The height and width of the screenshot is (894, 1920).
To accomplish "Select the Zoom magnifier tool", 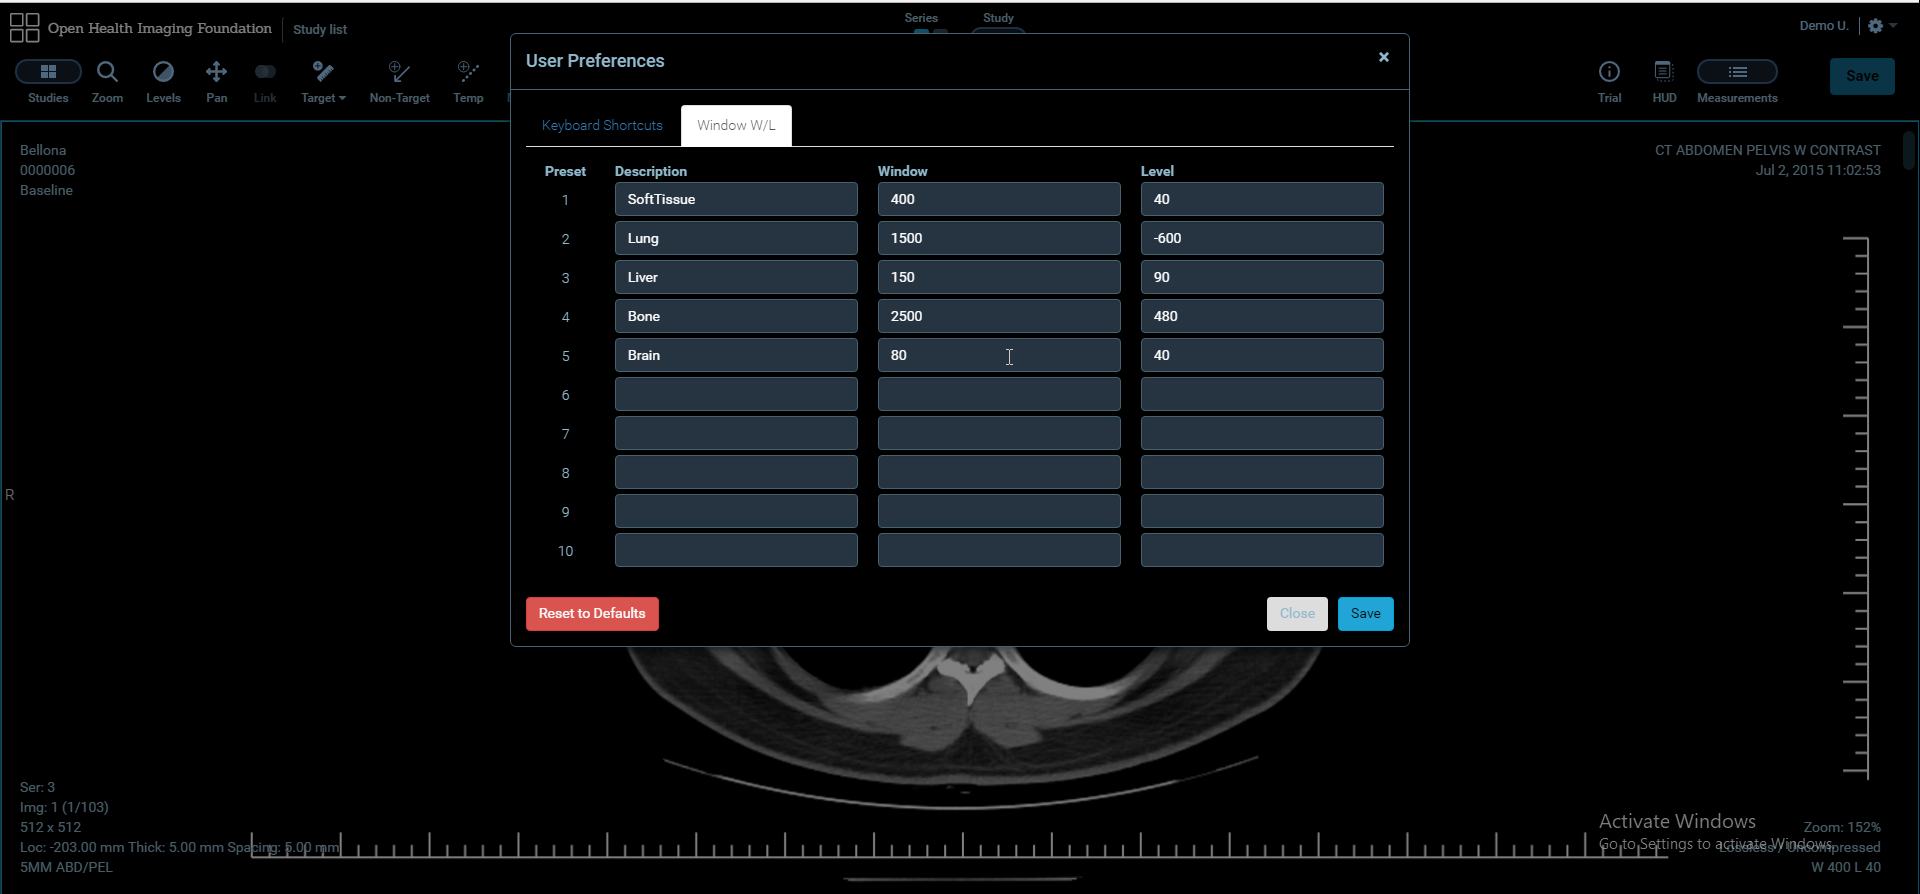I will (107, 72).
